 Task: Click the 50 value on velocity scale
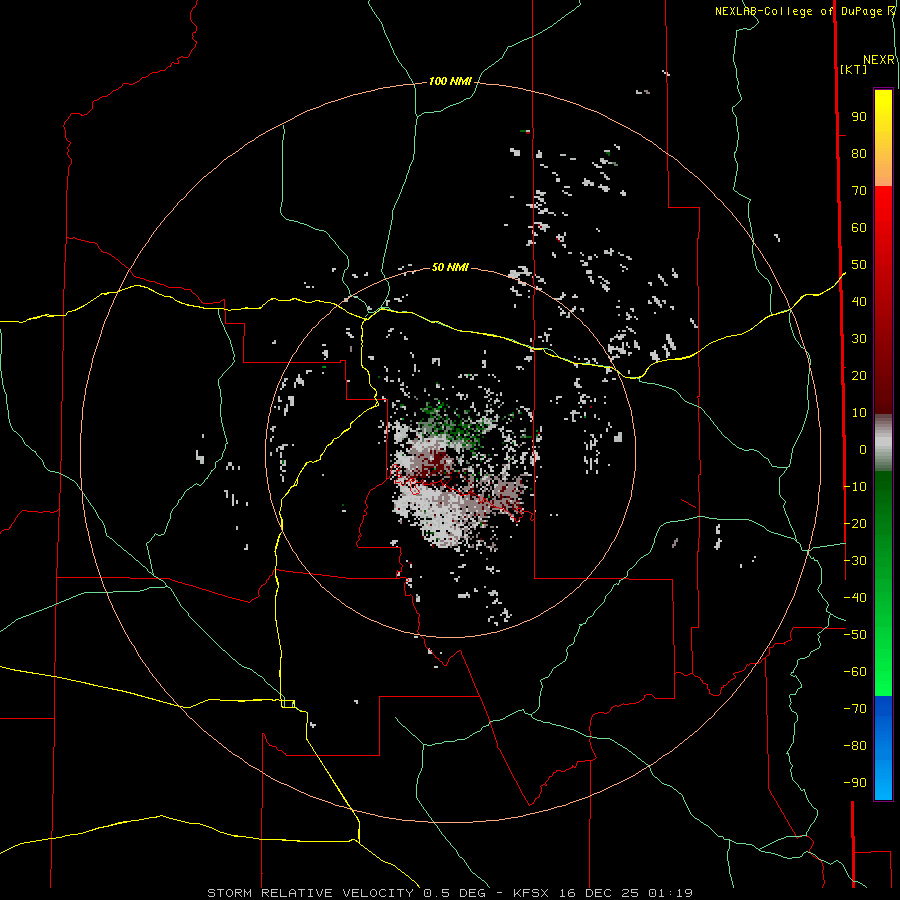[859, 265]
